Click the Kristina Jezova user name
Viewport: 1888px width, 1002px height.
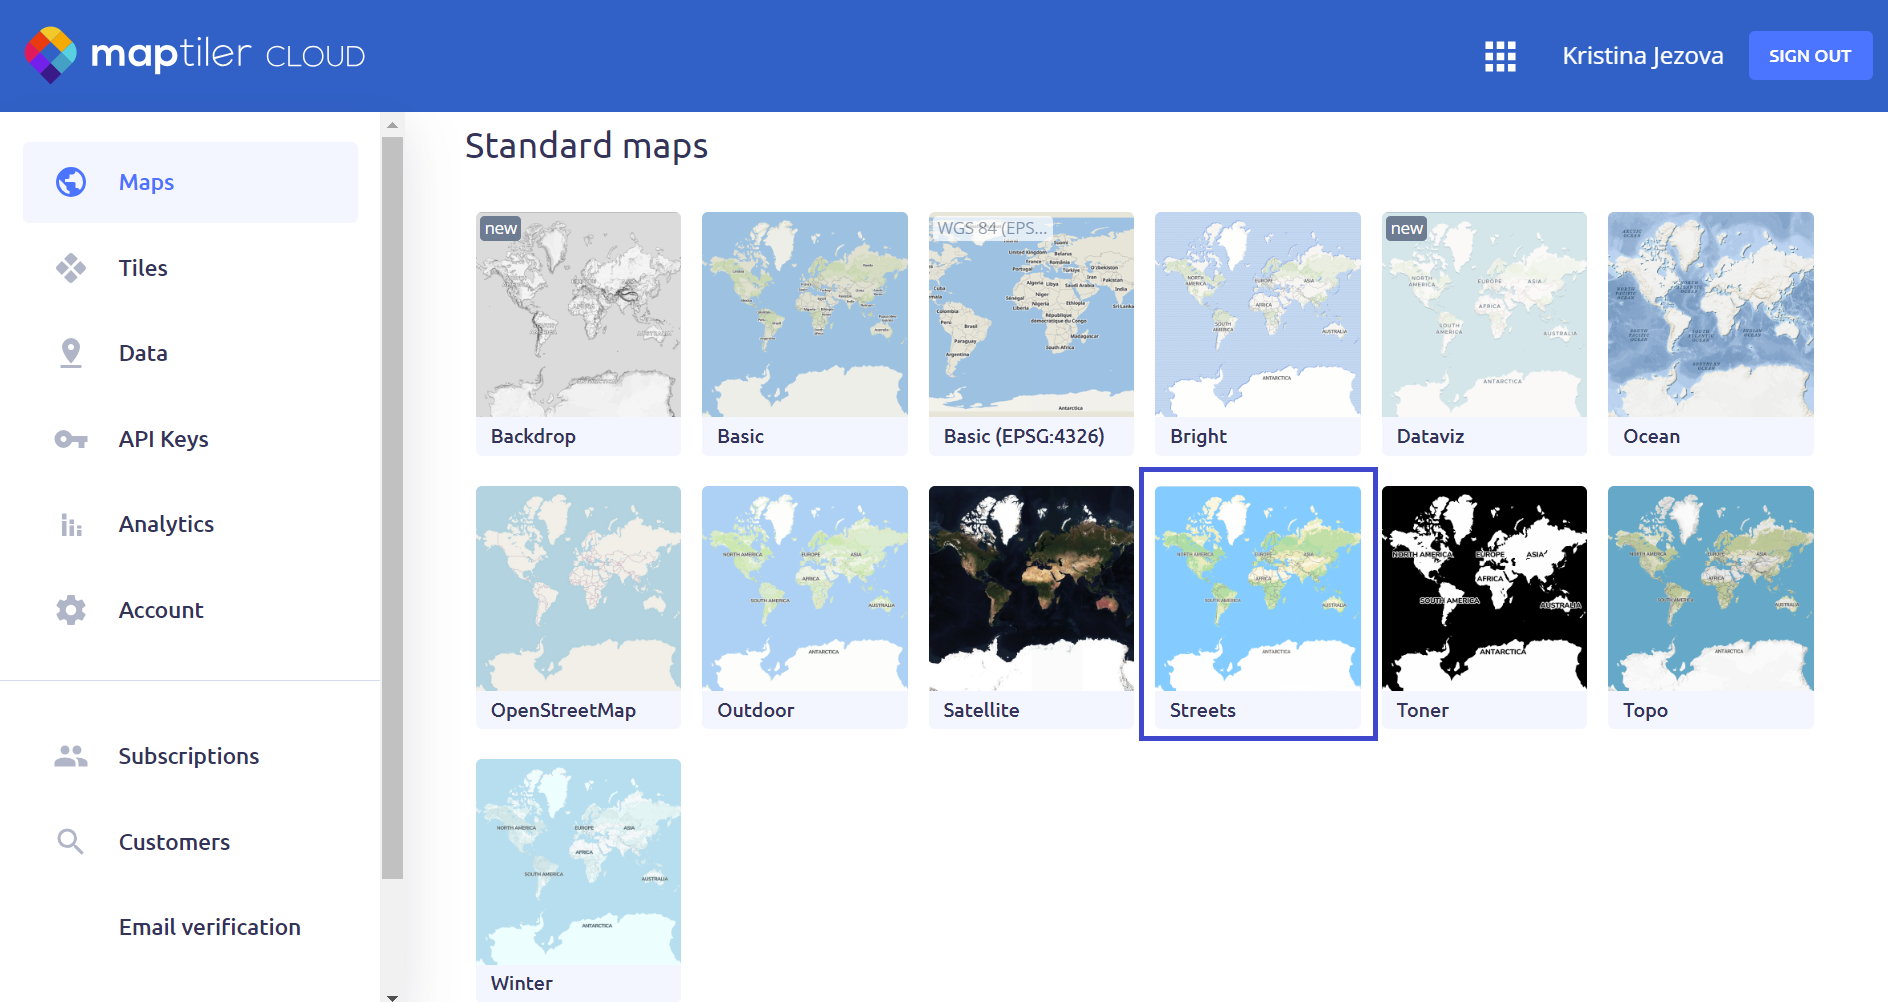(1642, 56)
